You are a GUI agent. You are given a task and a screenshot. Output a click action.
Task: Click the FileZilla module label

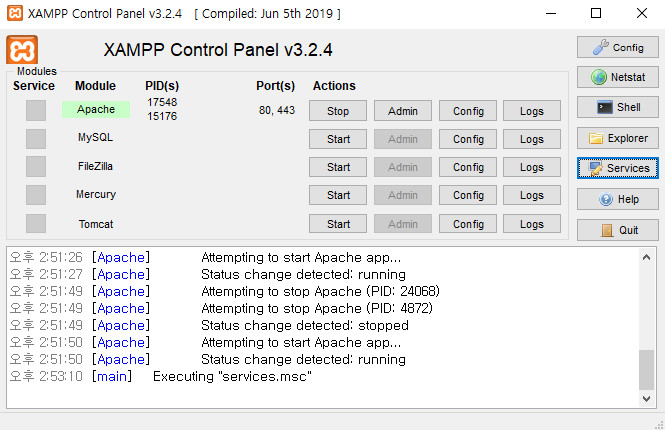tap(95, 166)
